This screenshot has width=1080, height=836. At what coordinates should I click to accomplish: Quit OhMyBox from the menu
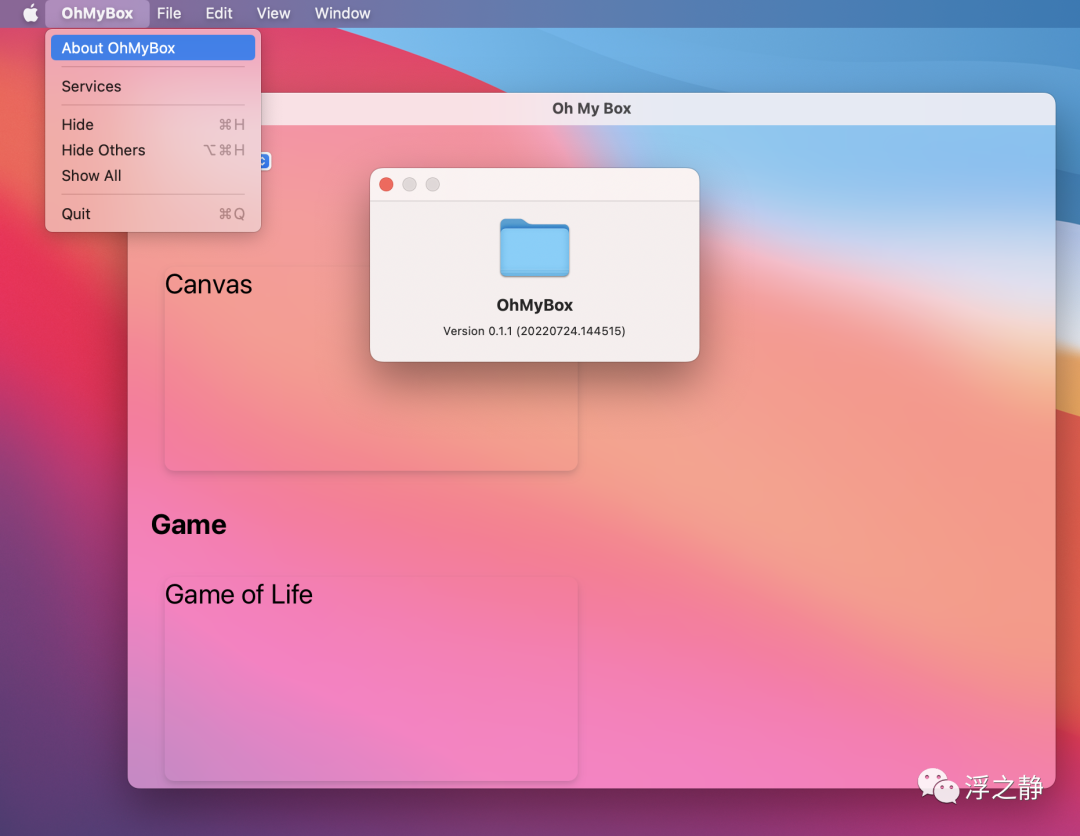coord(153,214)
